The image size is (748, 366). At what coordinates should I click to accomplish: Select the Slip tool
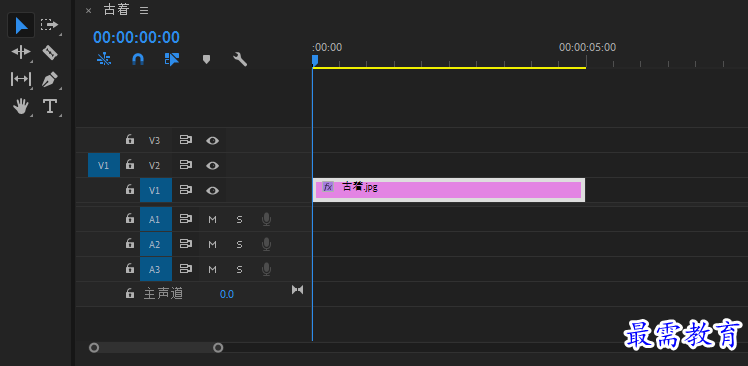(x=21, y=79)
